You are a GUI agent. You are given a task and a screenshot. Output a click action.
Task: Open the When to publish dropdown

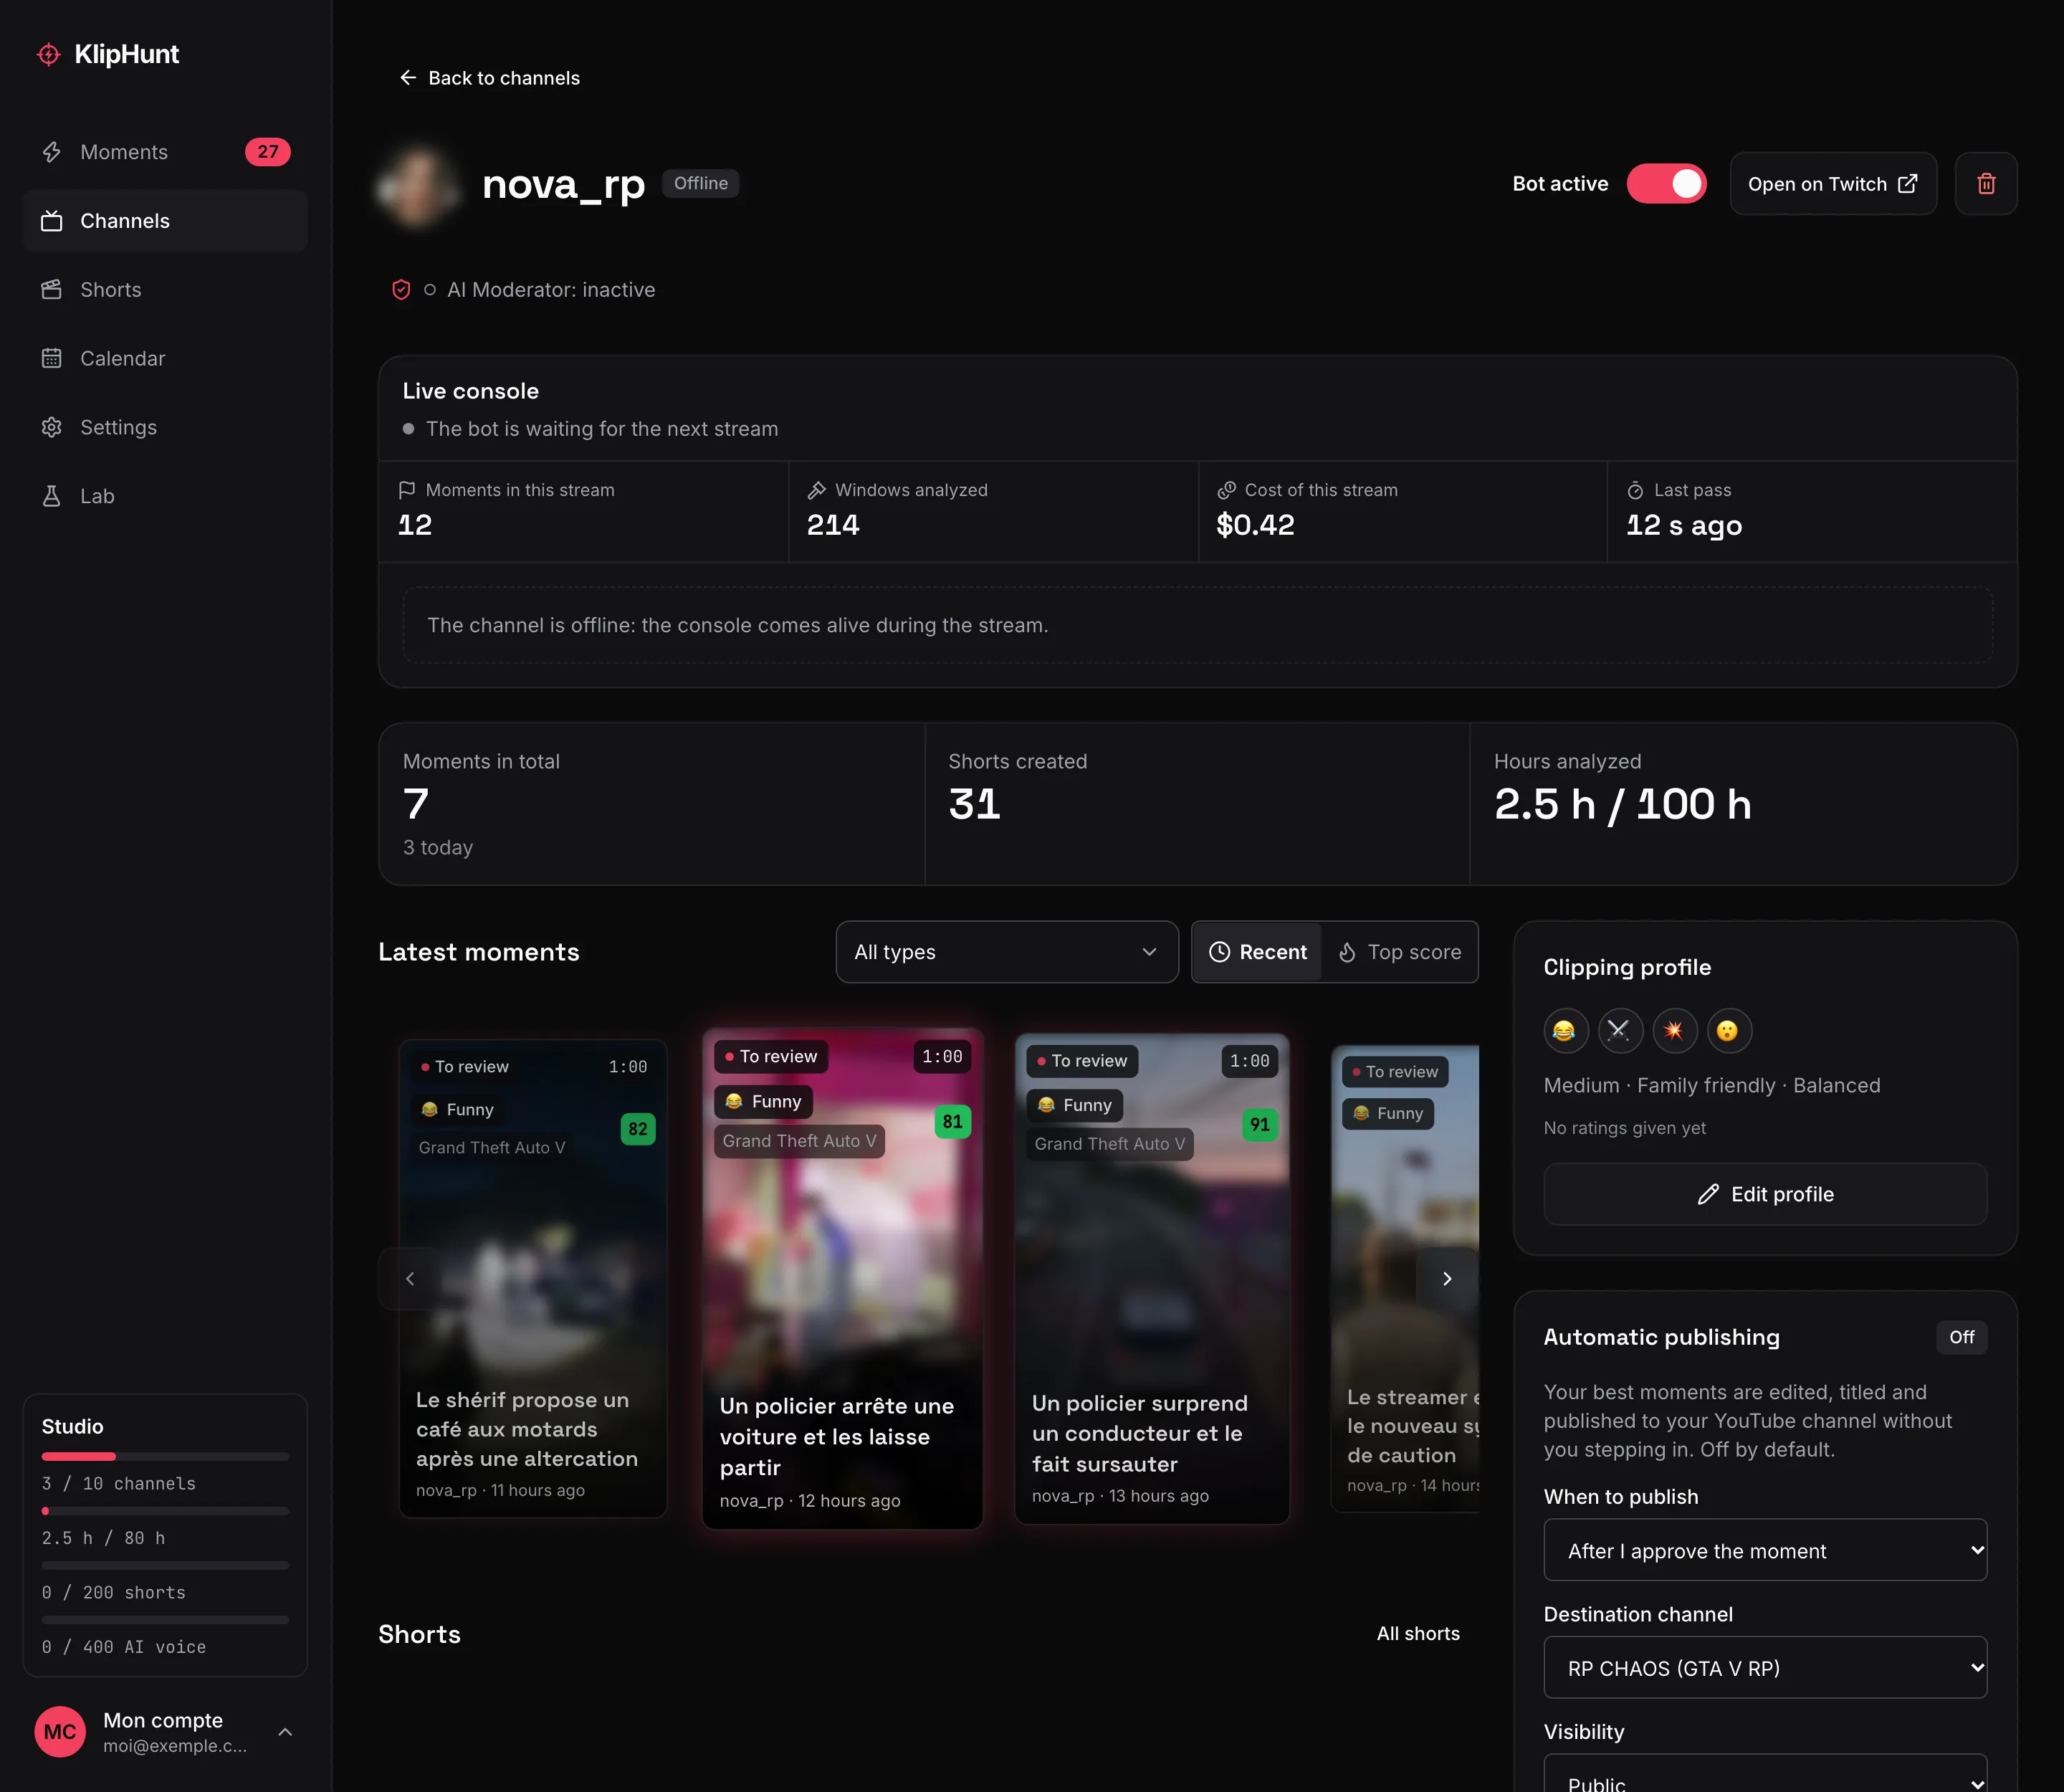[1765, 1550]
